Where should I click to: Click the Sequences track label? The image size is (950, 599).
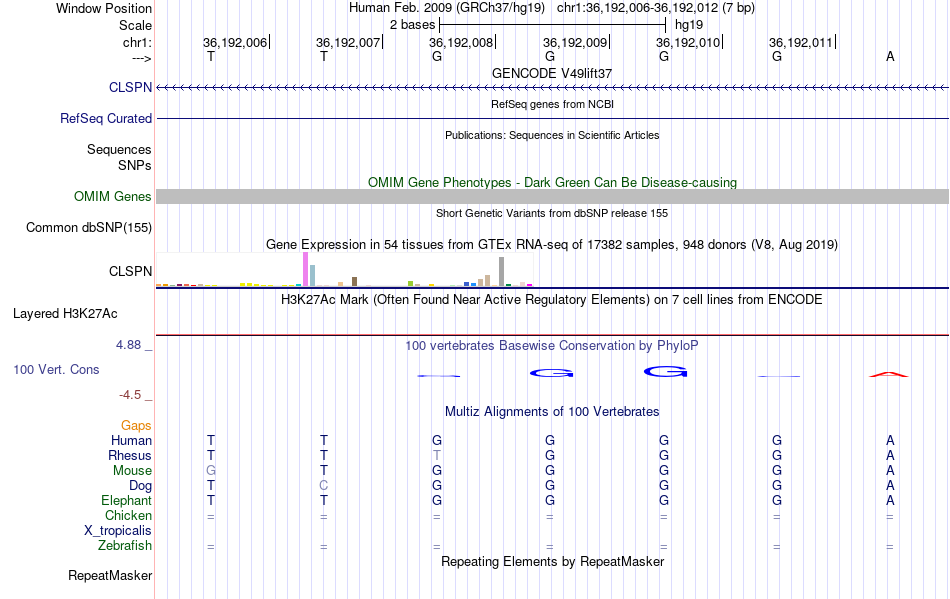pos(119,149)
